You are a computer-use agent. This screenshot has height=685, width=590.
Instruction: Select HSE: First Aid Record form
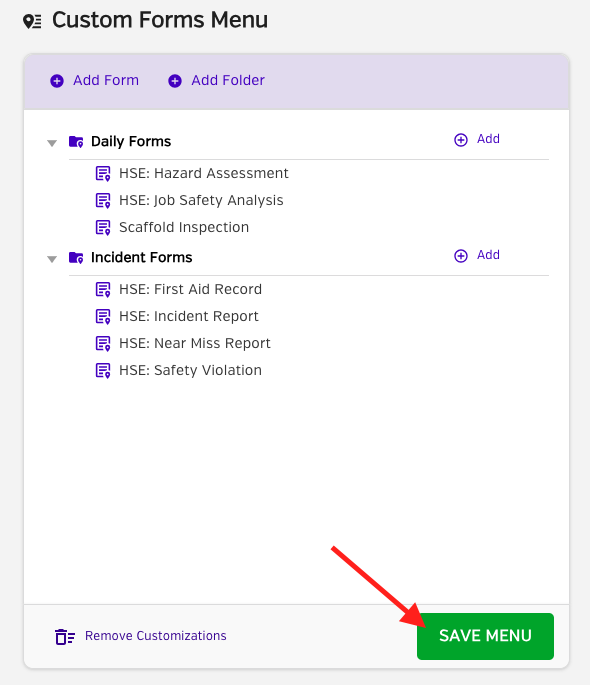click(190, 289)
